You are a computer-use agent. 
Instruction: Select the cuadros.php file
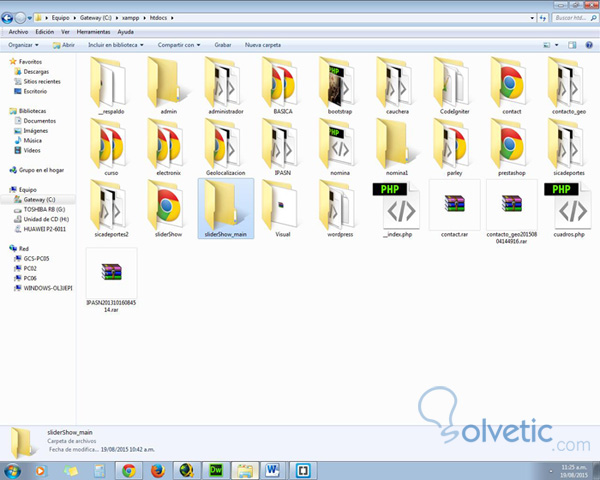(x=569, y=208)
